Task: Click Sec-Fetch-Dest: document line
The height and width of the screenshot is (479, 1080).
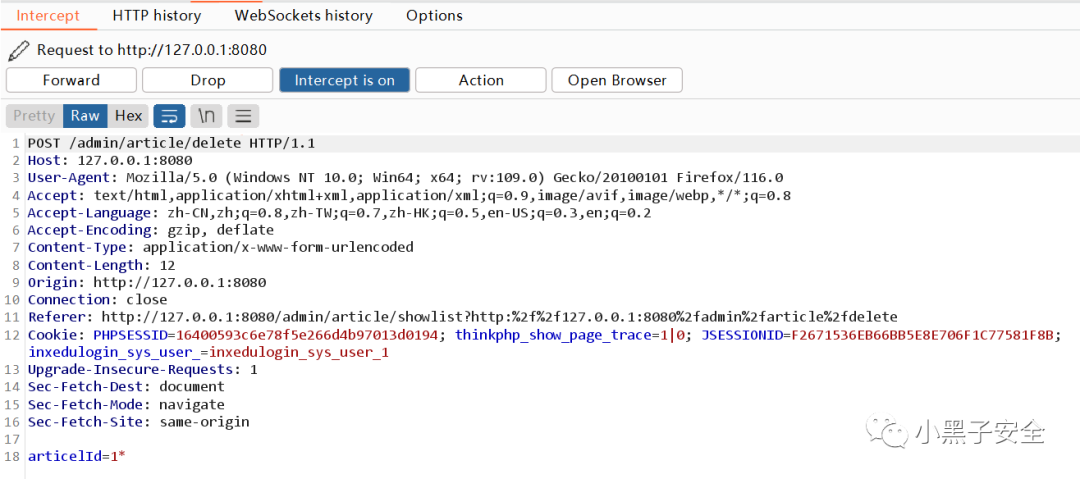Action: click(126, 387)
